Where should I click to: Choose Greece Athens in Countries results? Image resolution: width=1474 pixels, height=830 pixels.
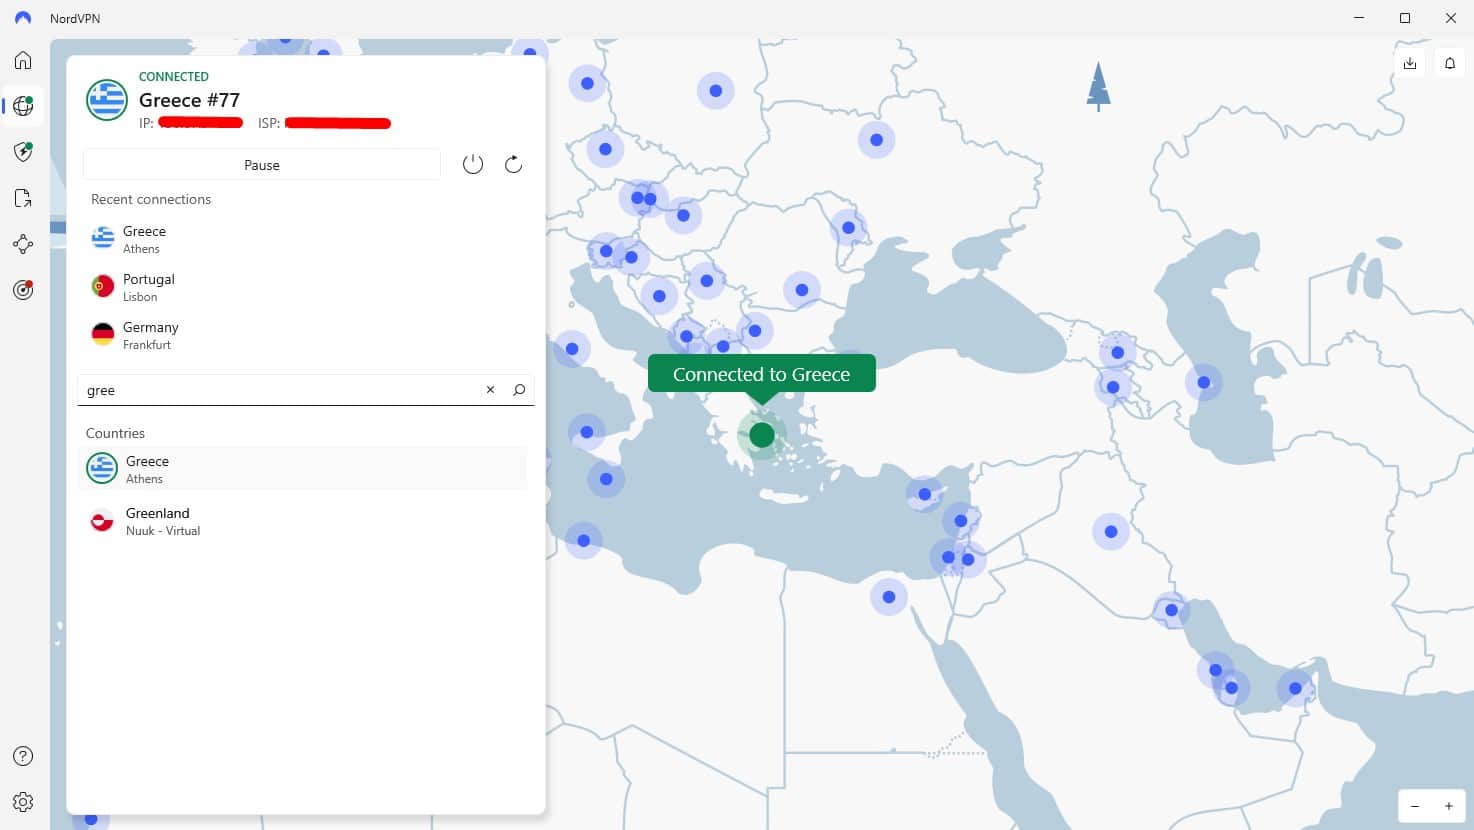point(303,469)
